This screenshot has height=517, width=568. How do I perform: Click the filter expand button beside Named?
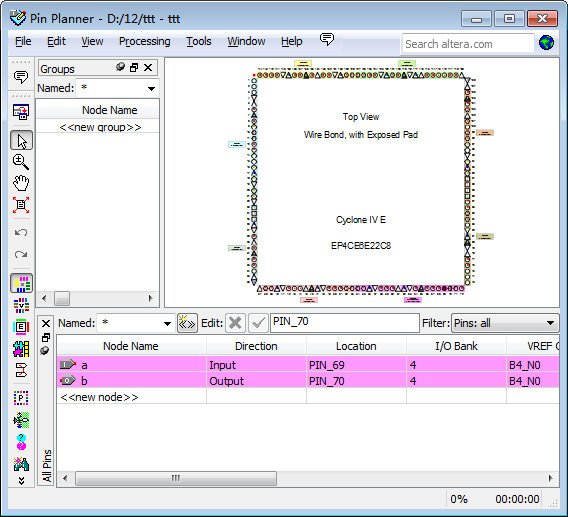click(187, 323)
